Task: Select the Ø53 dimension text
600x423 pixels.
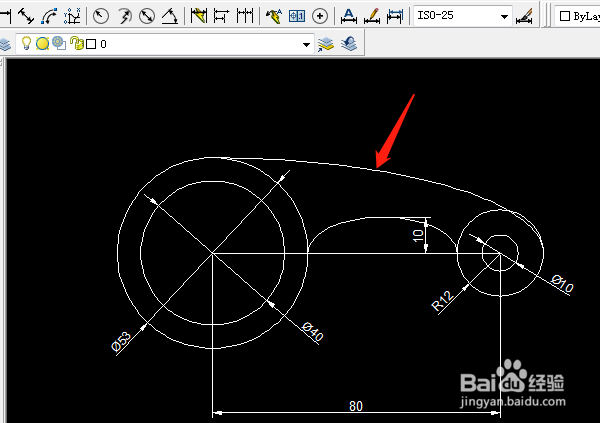Action: pyautogui.click(x=121, y=341)
